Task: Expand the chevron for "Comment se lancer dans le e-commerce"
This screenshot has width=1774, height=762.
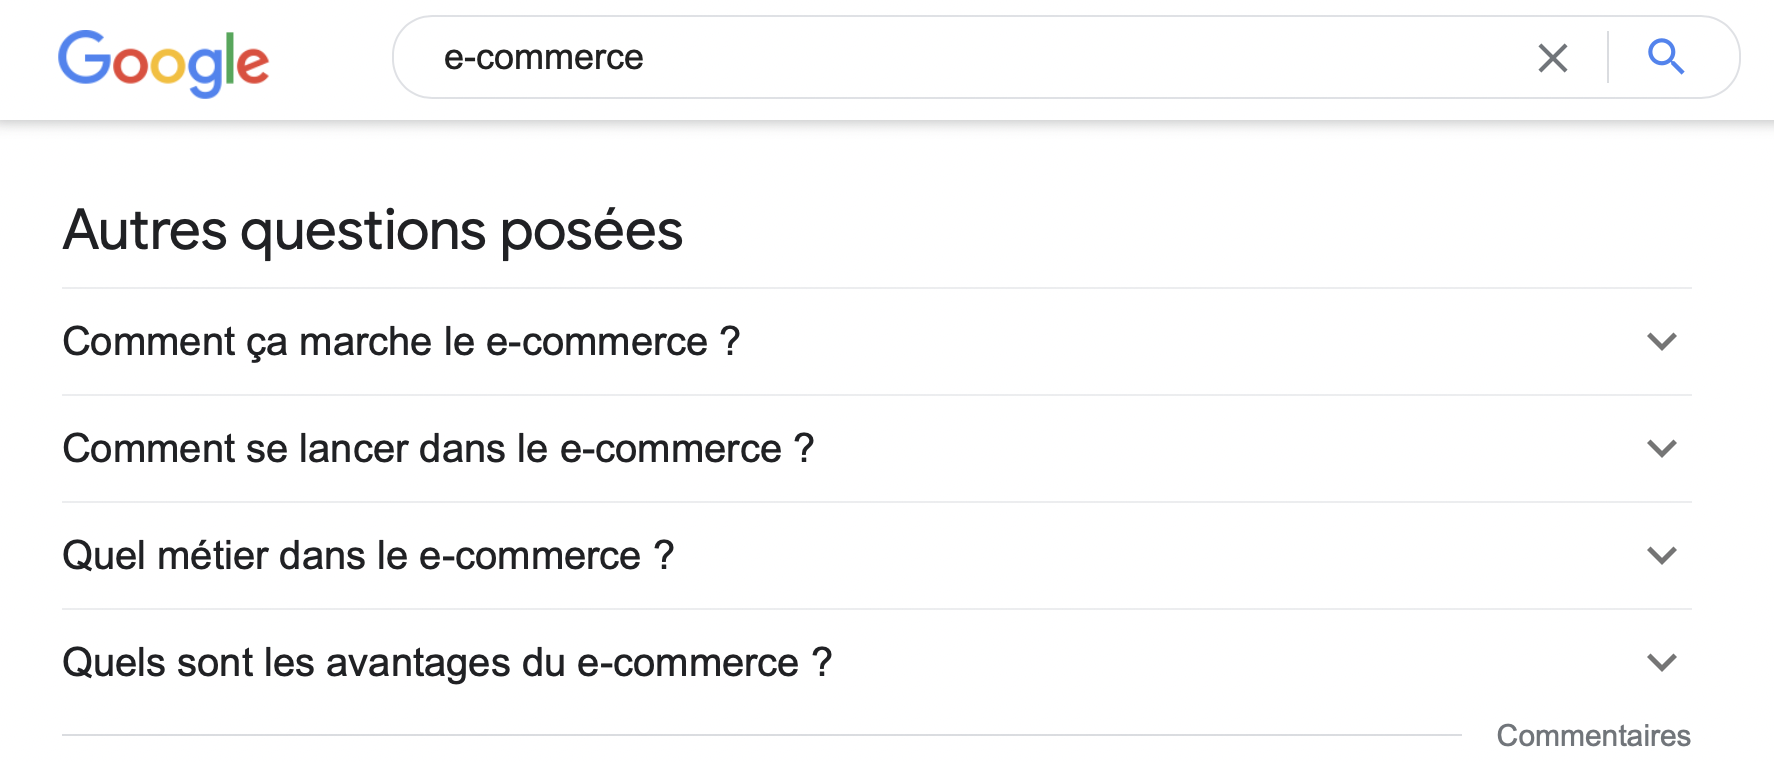Action: 1661,449
